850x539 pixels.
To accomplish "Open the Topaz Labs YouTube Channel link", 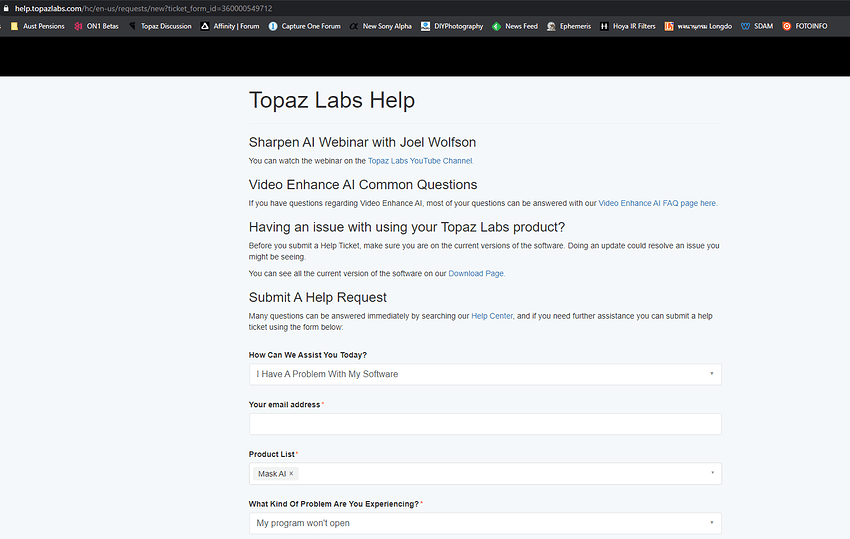I will pos(421,161).
